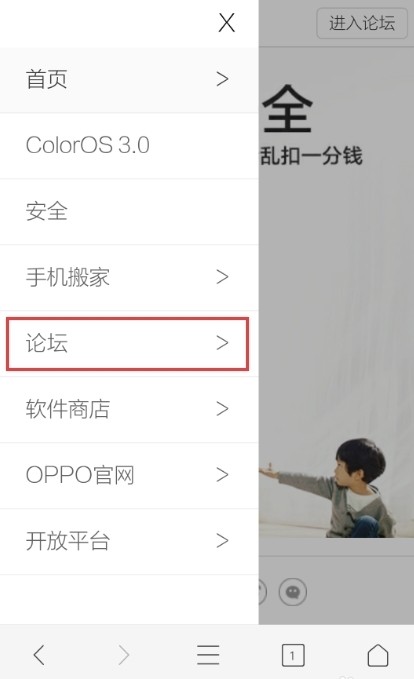414x679 pixels.
Task: Open the browser hamburger menu
Action: click(x=208, y=654)
